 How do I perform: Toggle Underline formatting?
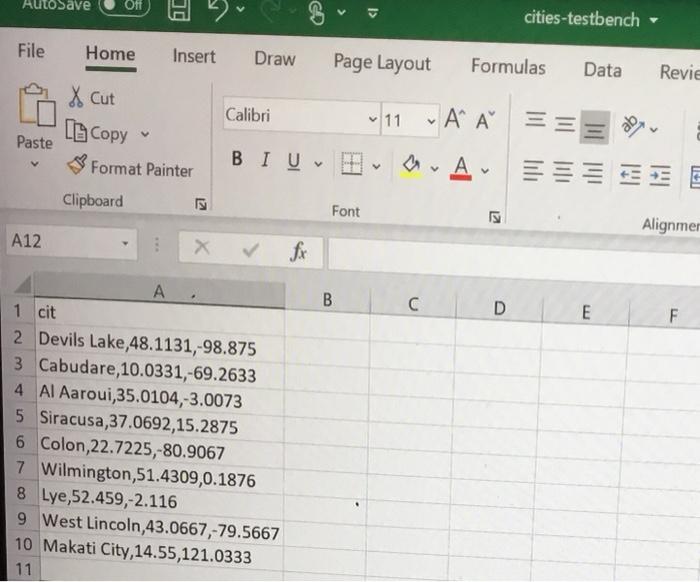(293, 162)
